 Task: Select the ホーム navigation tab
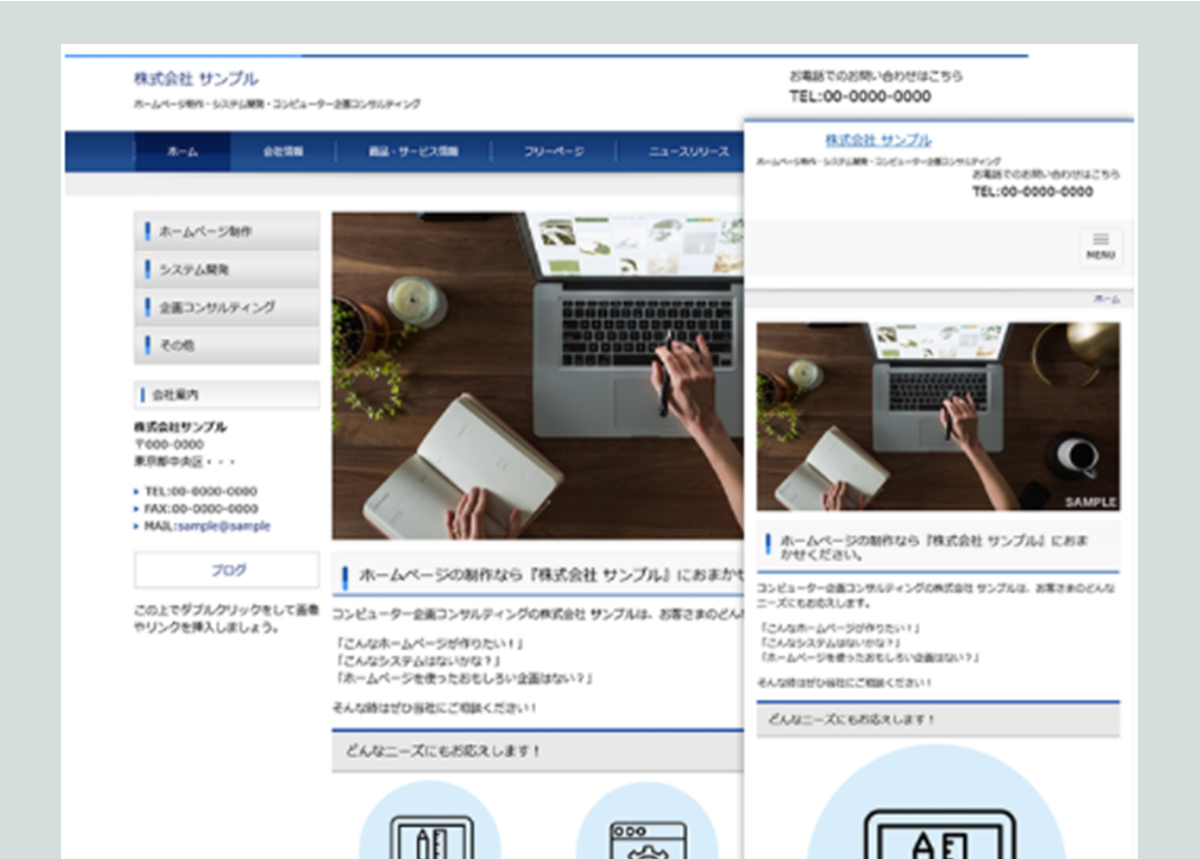[x=183, y=152]
